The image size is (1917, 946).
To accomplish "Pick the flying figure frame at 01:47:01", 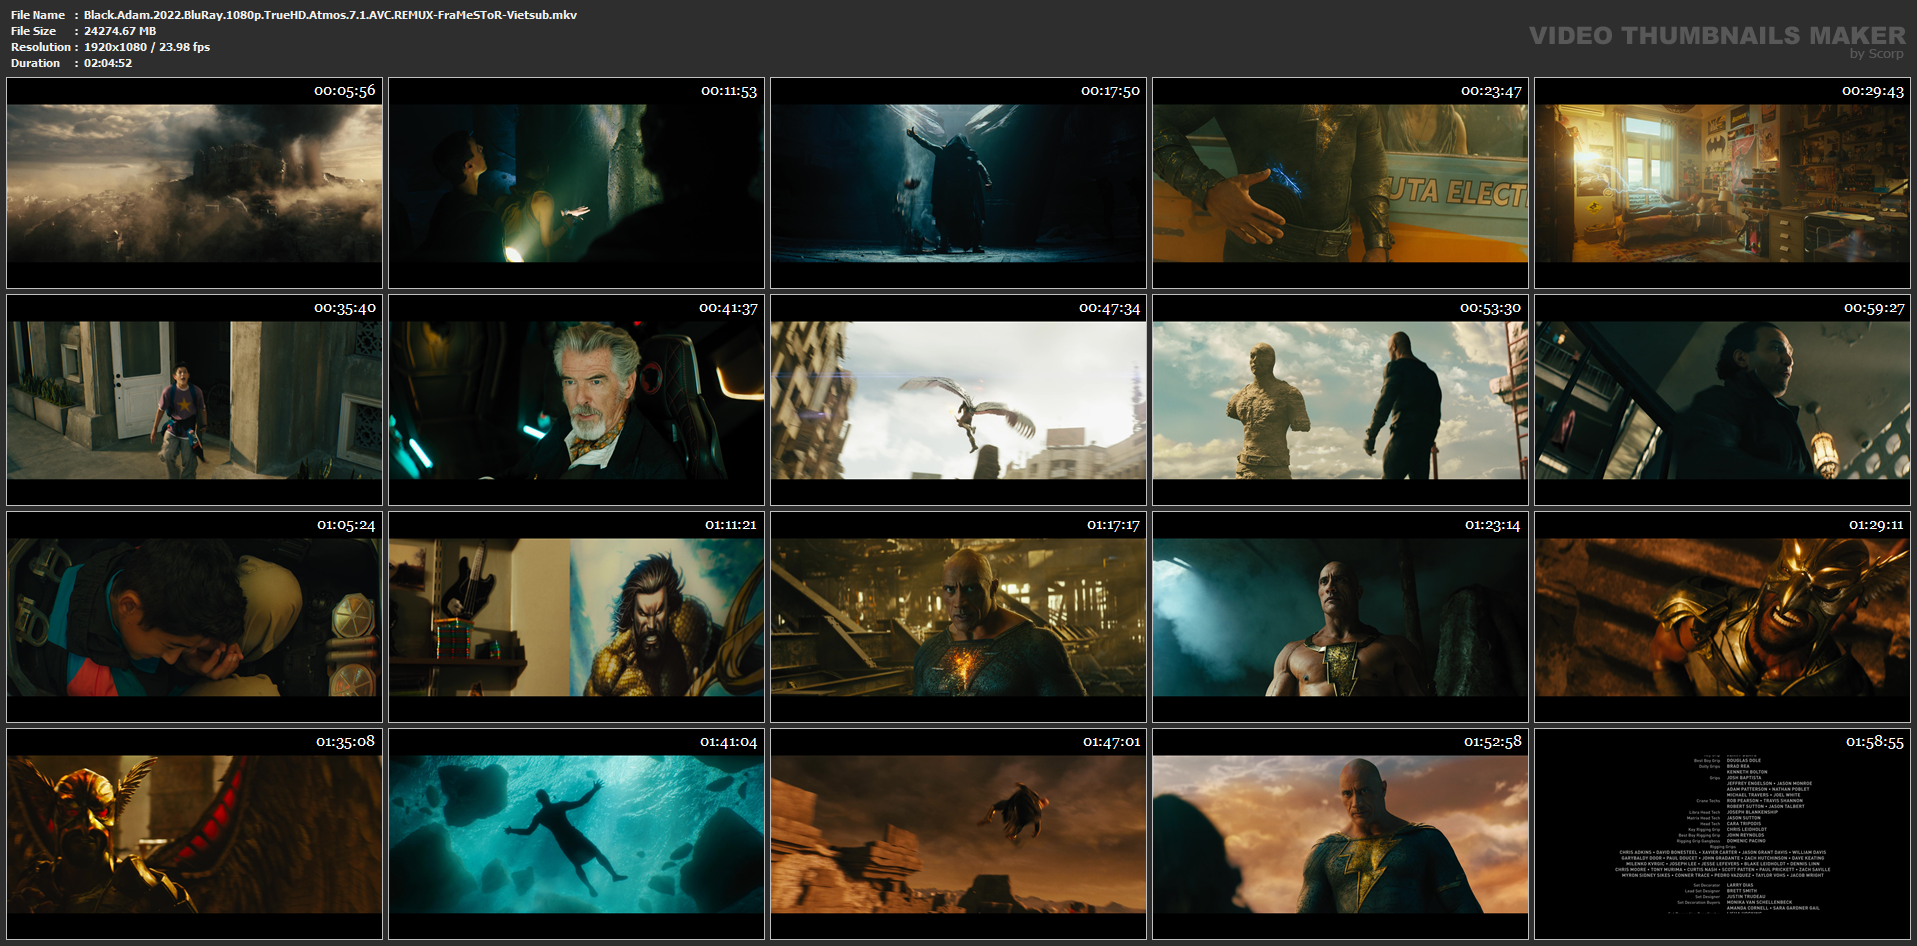I will [x=958, y=834].
